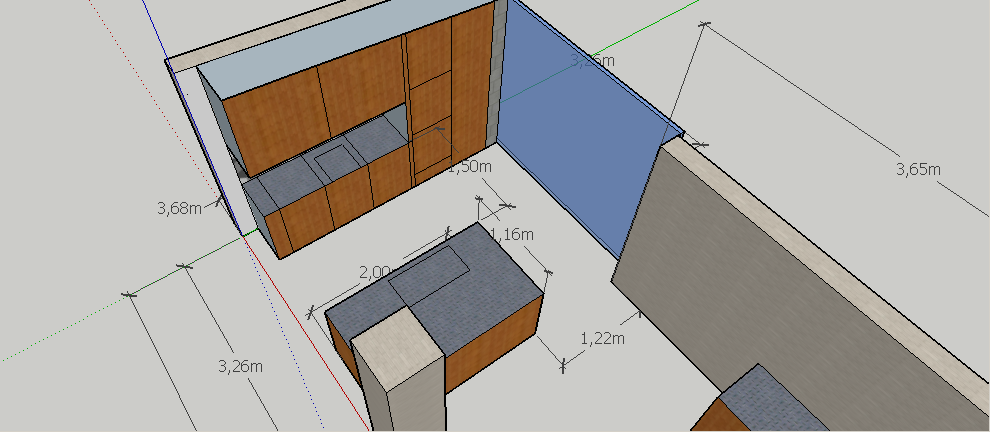Click the countertop in the bottom right corner
This screenshot has width=991, height=432.
(765, 395)
